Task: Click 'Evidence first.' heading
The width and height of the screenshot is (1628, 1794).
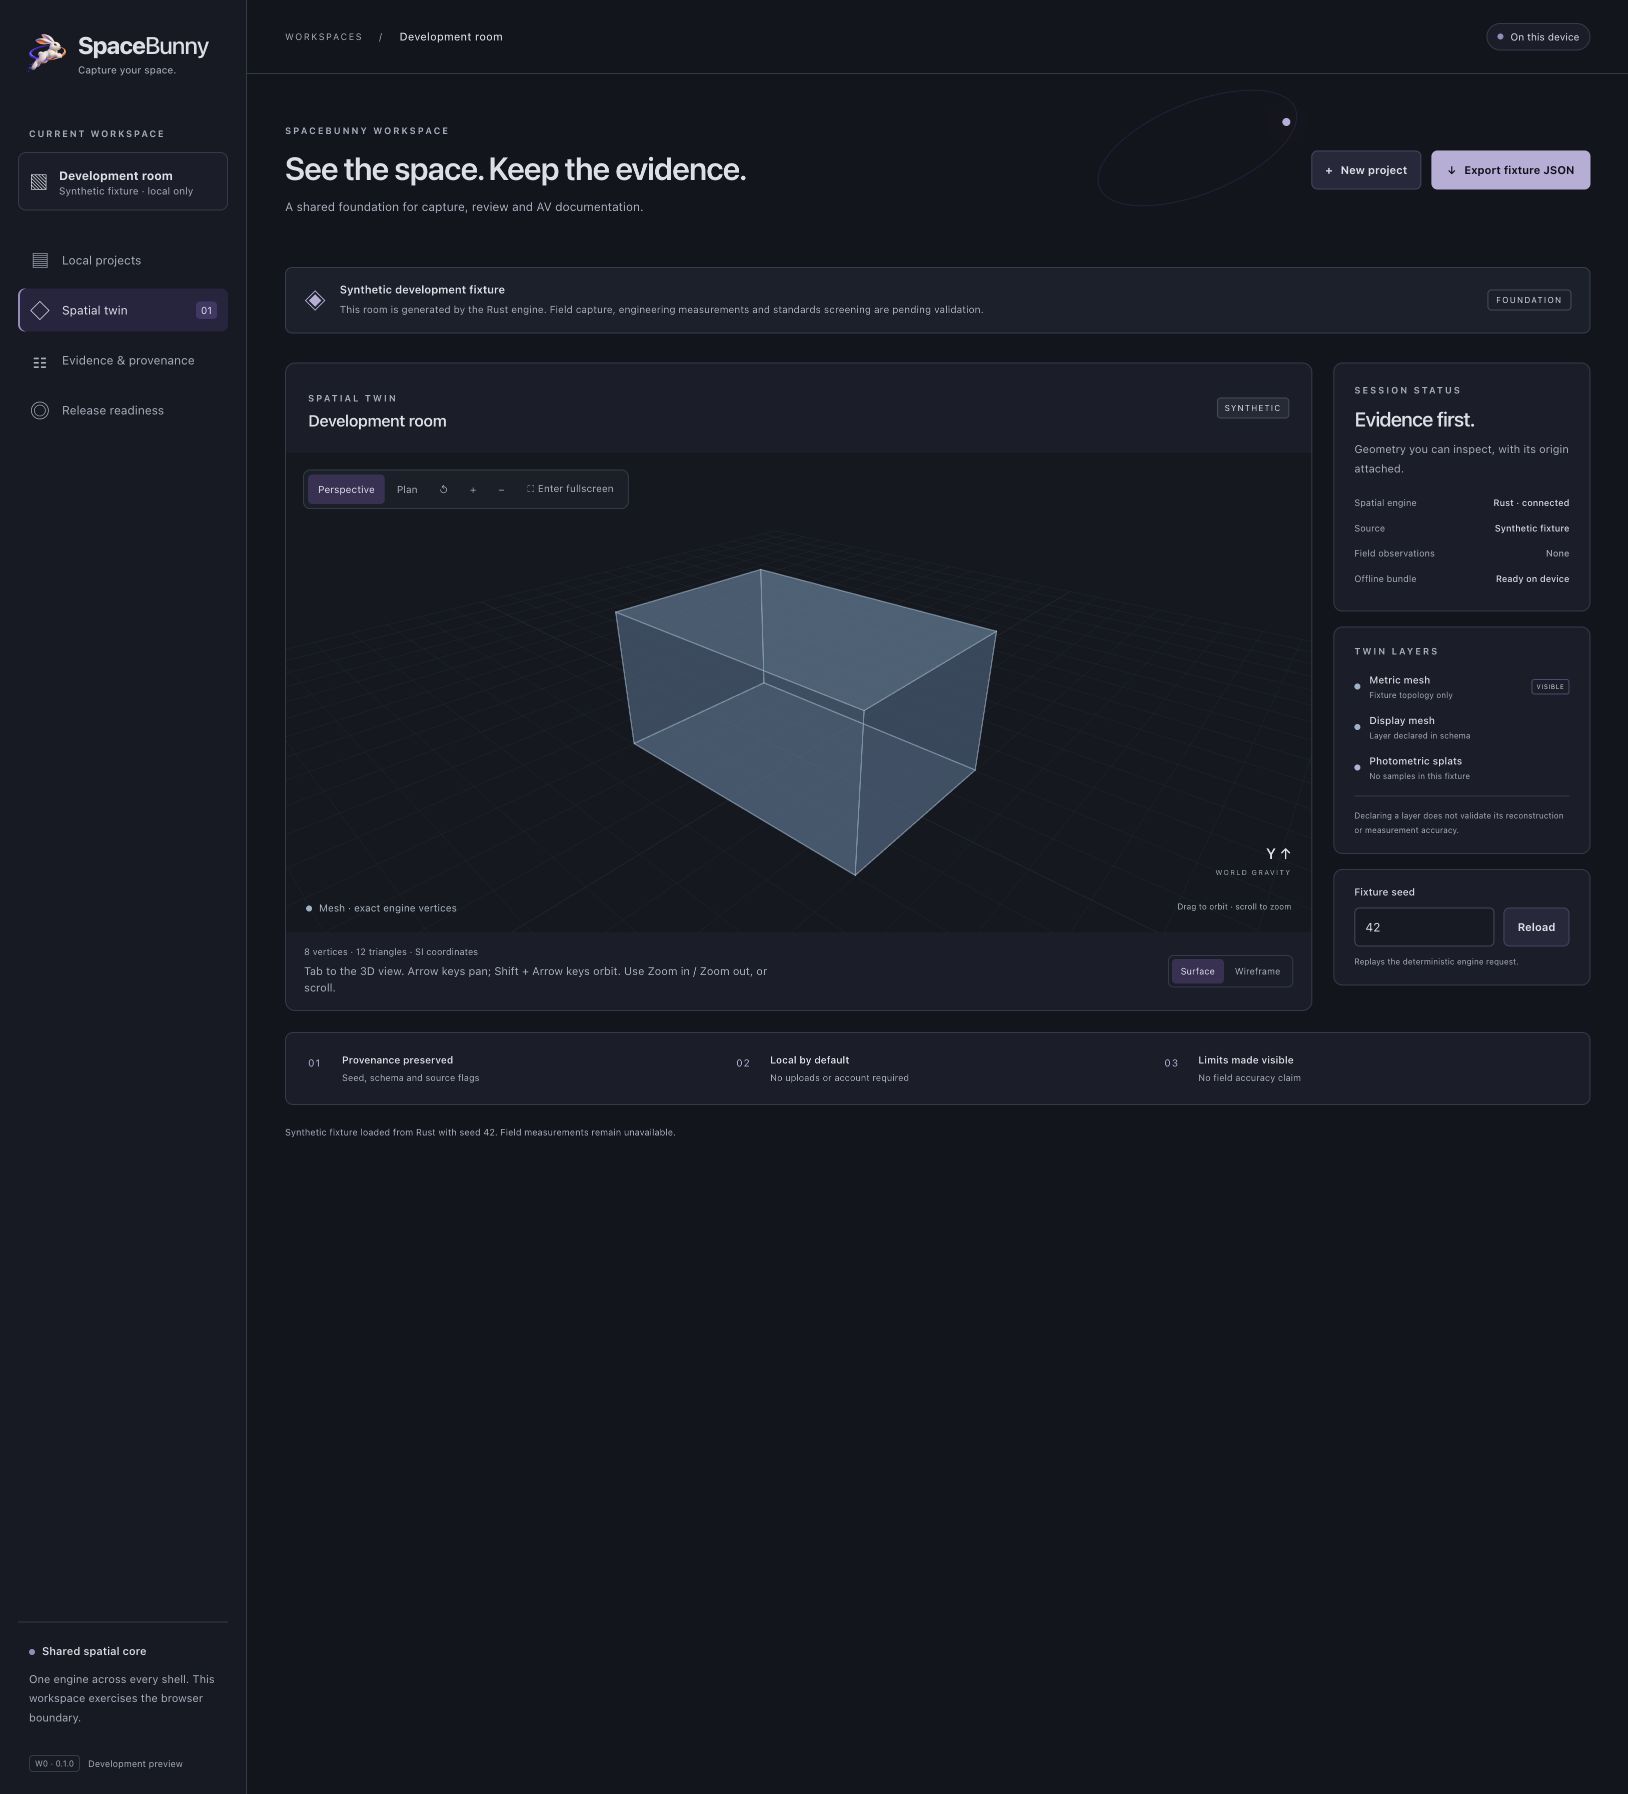Action: pyautogui.click(x=1414, y=421)
